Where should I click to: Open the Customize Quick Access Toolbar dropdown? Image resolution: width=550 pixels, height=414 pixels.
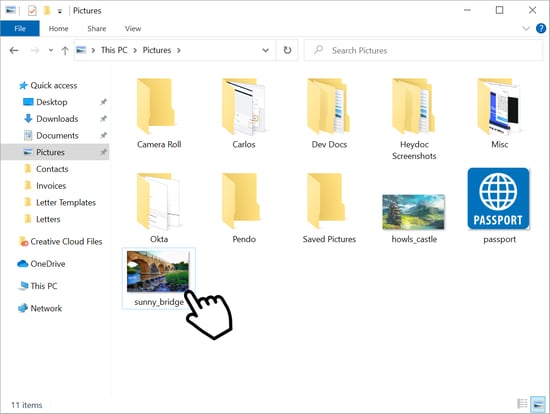(x=60, y=11)
